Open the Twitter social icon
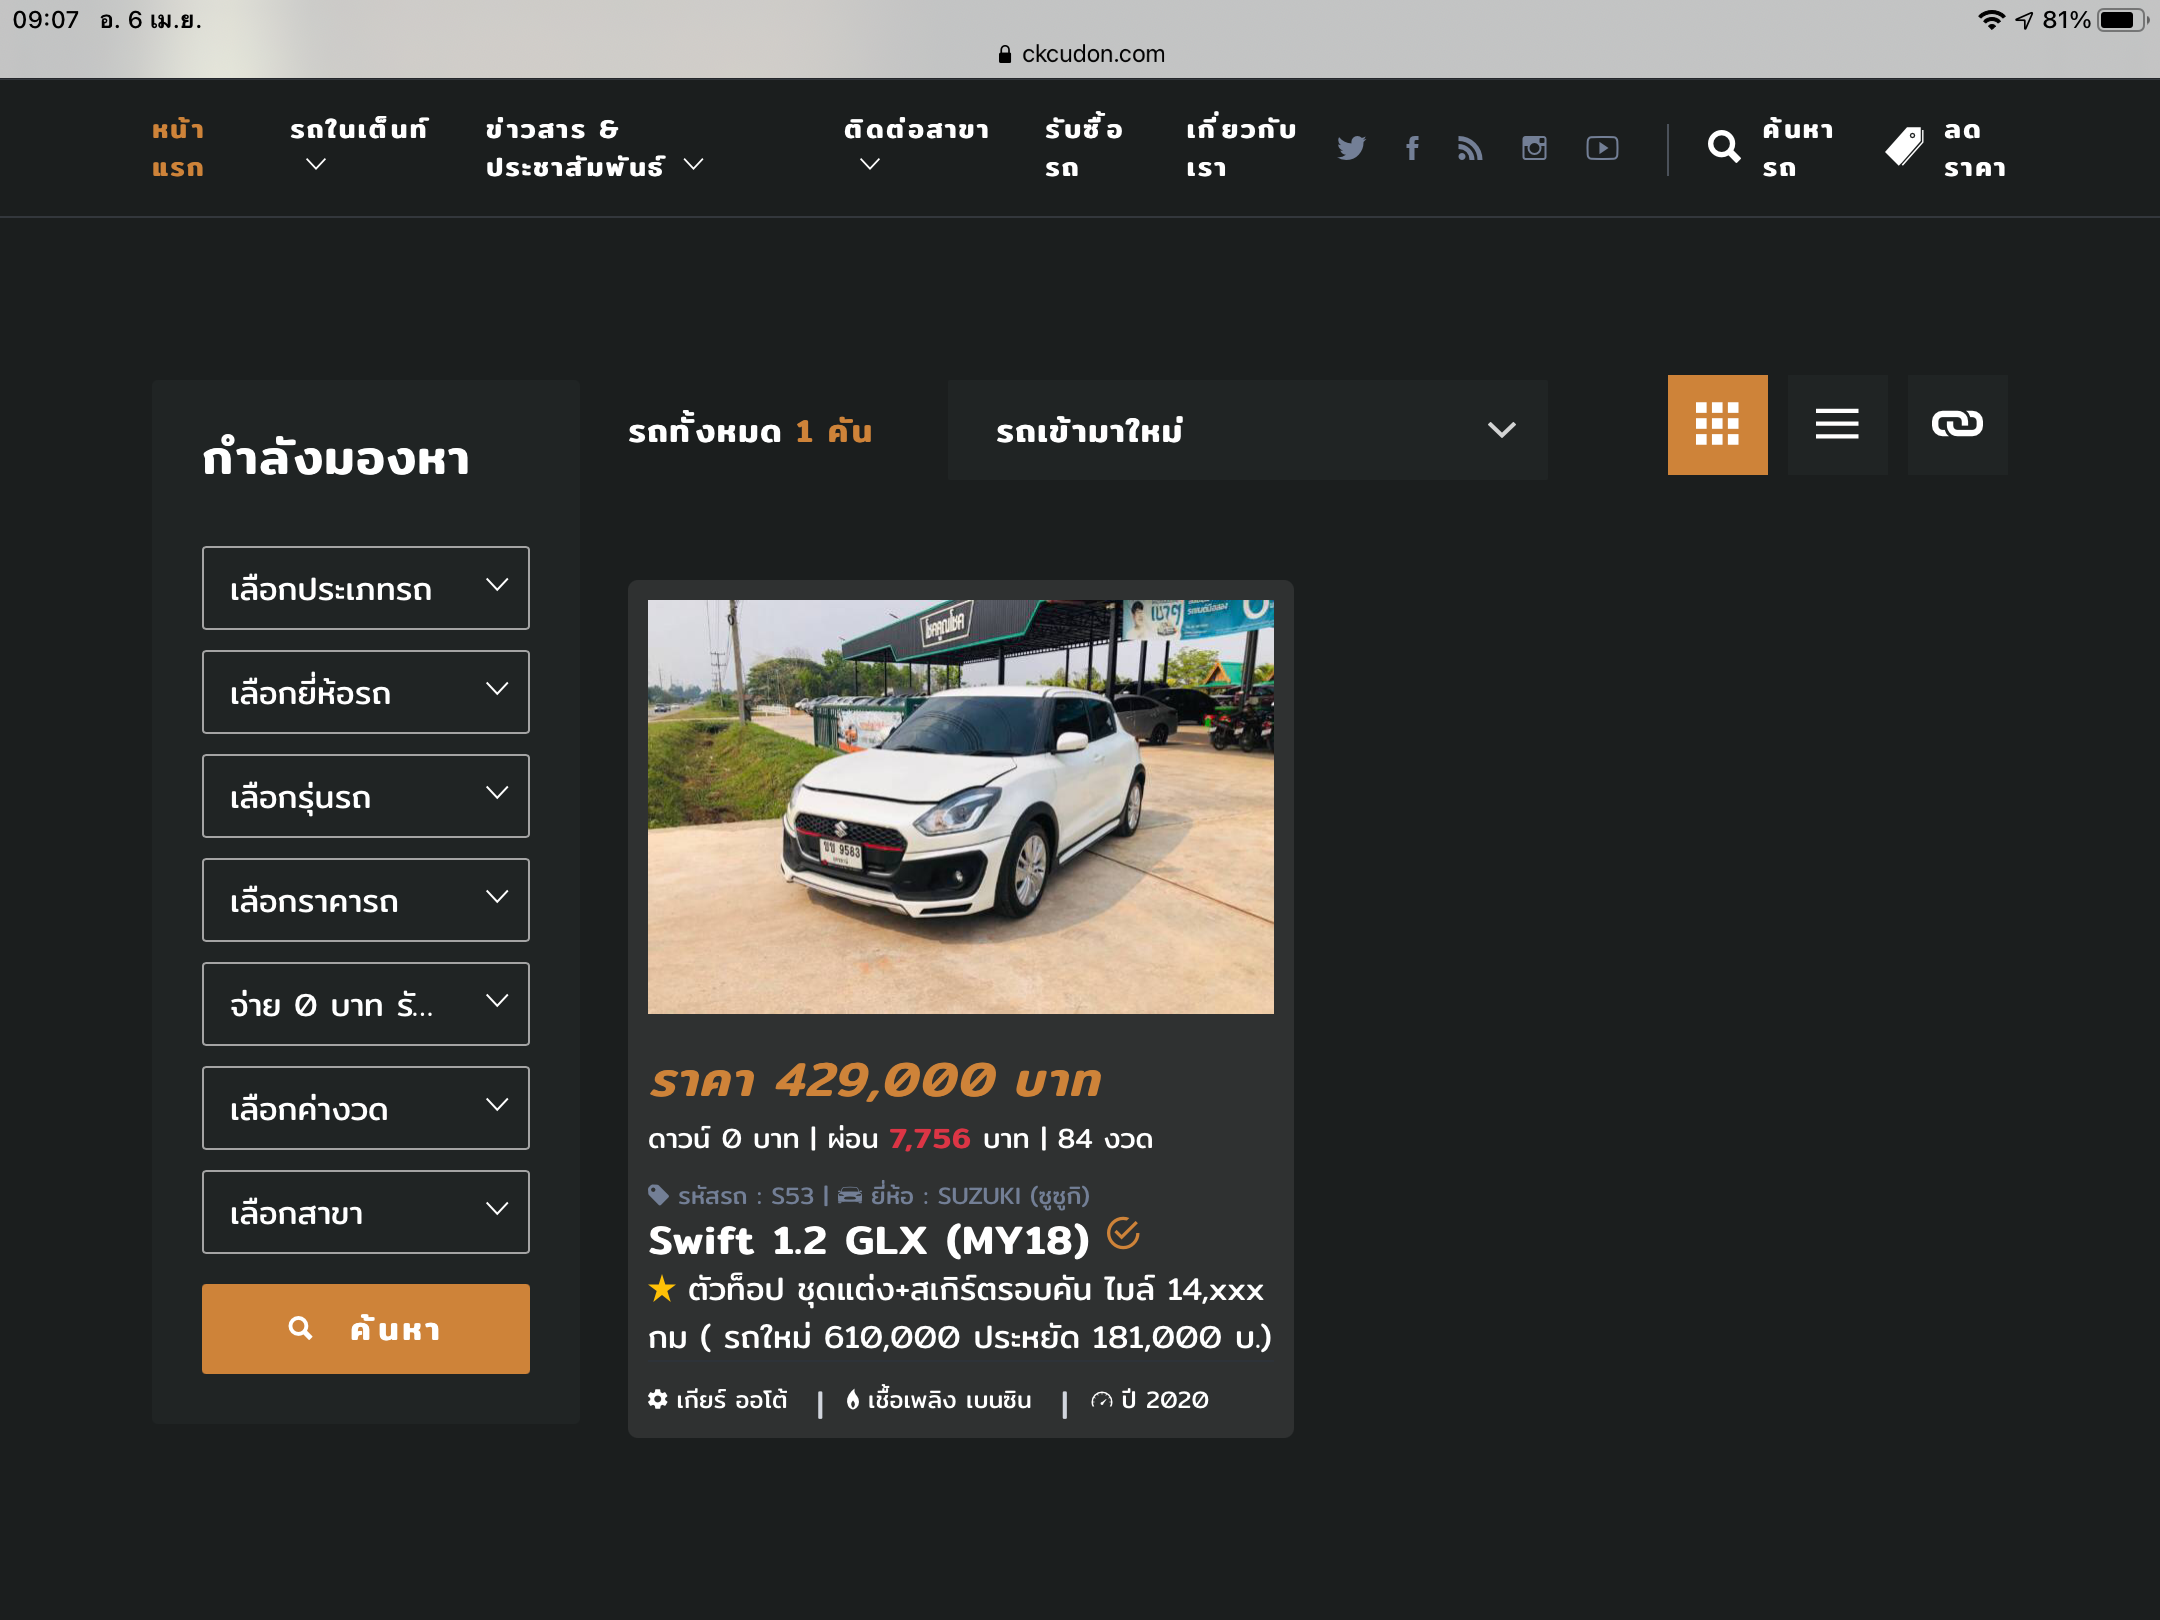 (x=1351, y=148)
